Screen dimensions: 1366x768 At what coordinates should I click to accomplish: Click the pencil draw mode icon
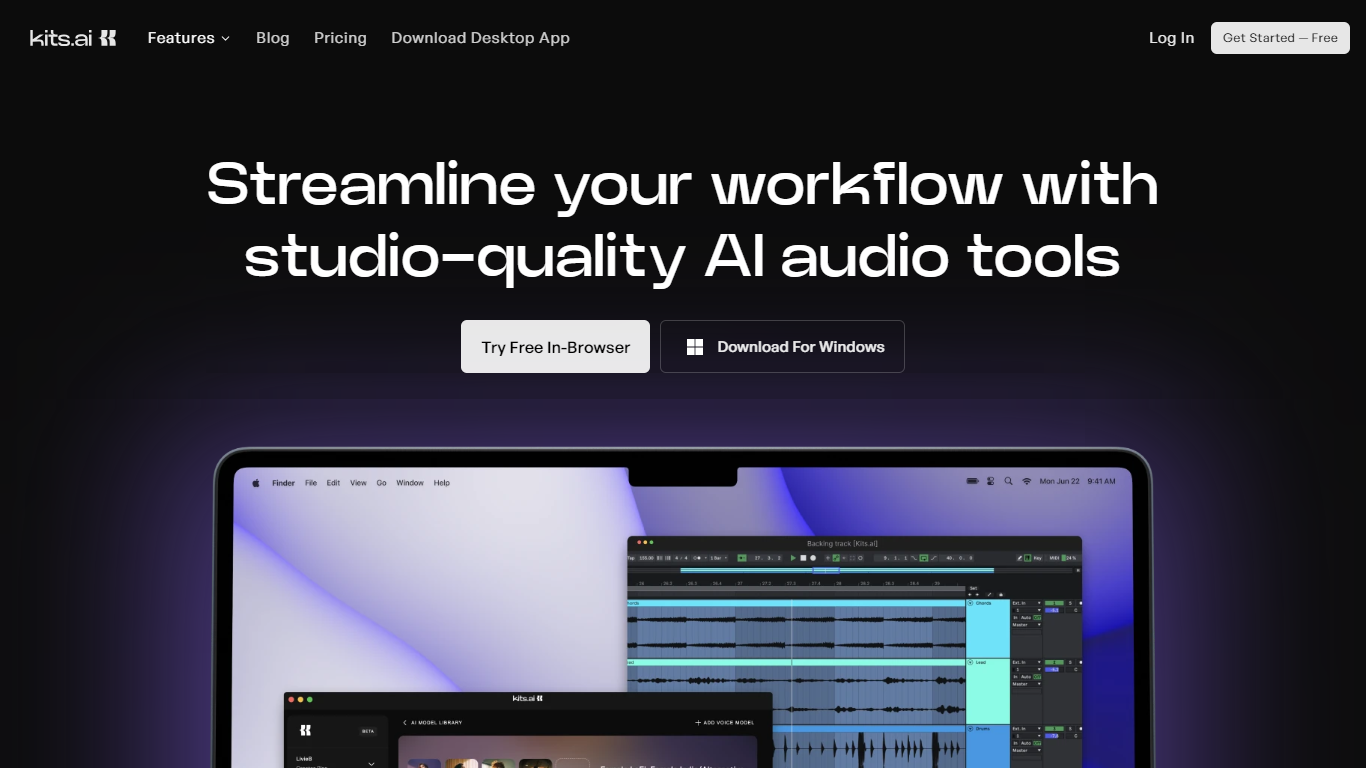[x=1019, y=558]
